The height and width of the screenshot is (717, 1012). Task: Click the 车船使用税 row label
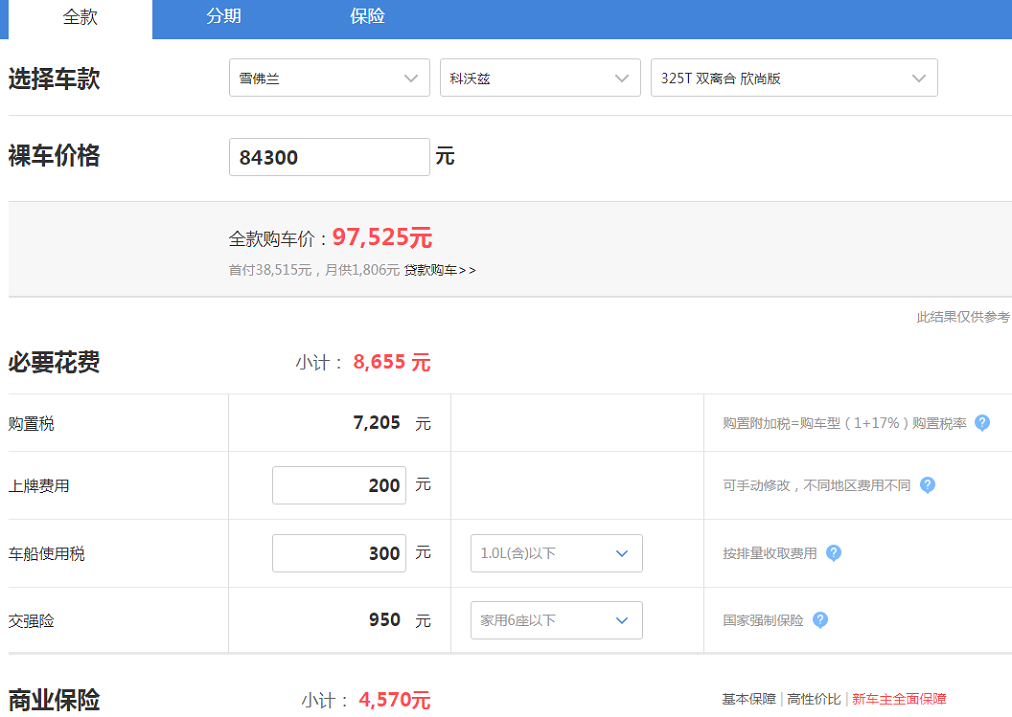pos(46,554)
